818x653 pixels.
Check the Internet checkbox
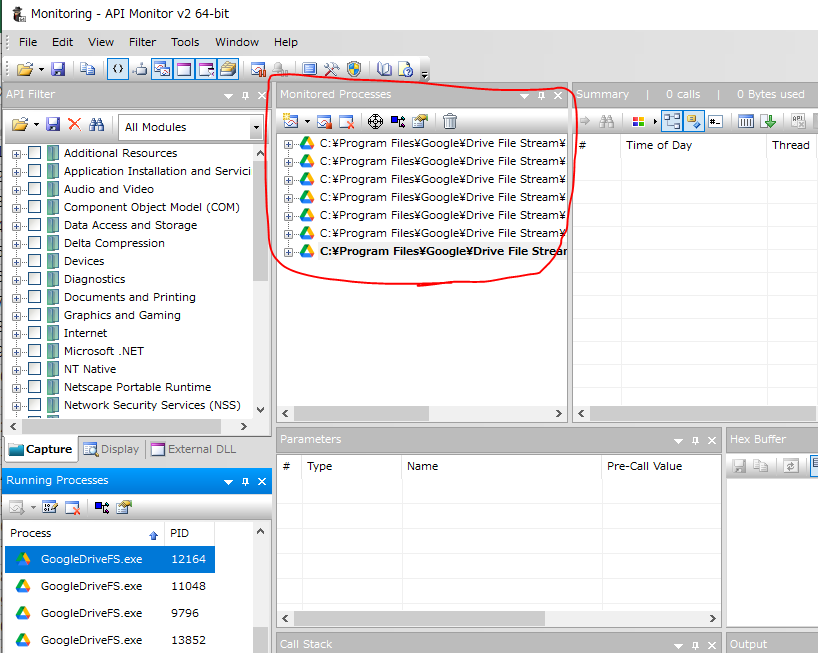34,333
